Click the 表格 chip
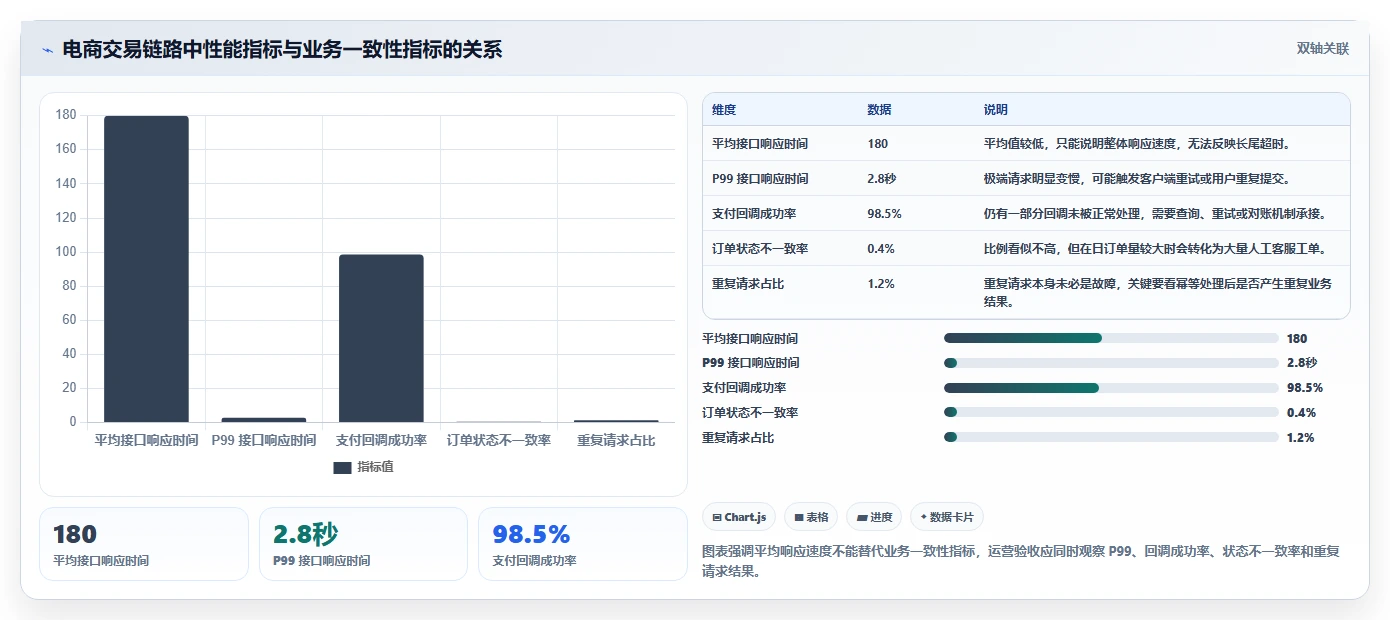 point(810,517)
